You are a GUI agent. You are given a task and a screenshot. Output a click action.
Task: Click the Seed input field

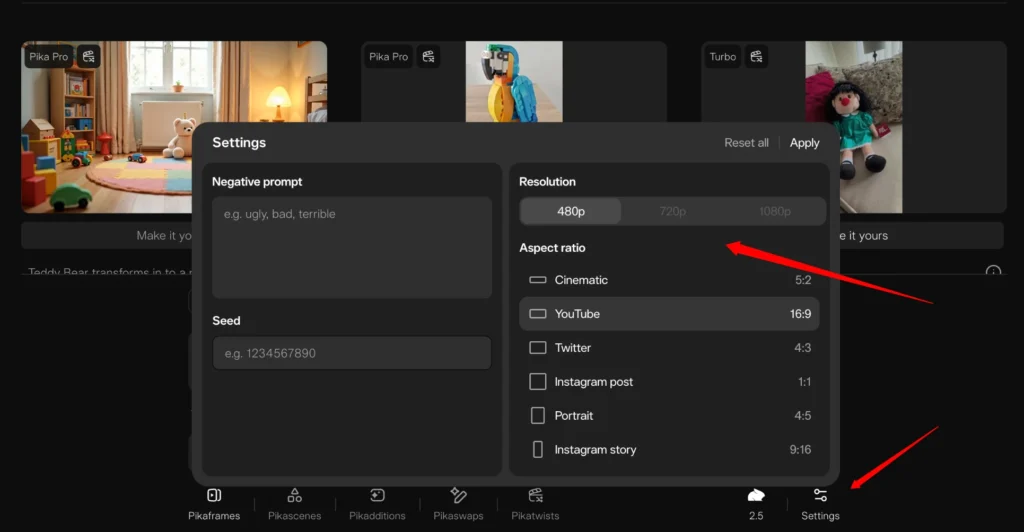pos(351,353)
